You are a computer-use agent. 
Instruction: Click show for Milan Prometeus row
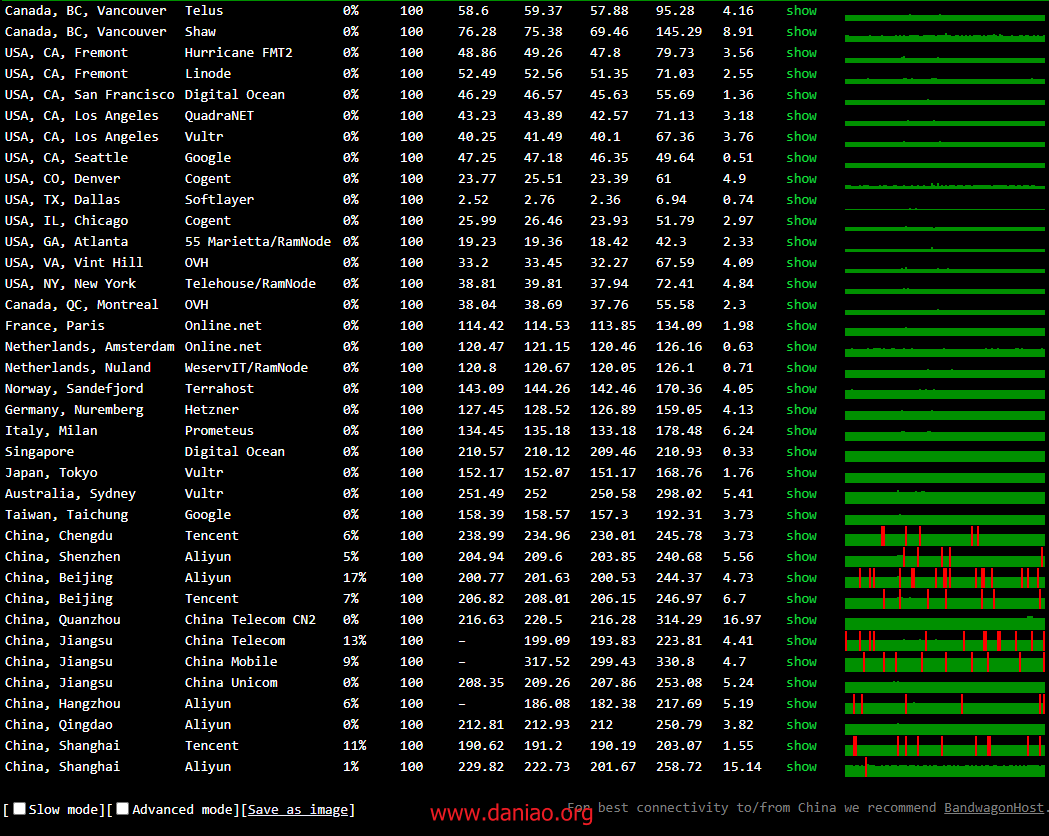tap(801, 430)
